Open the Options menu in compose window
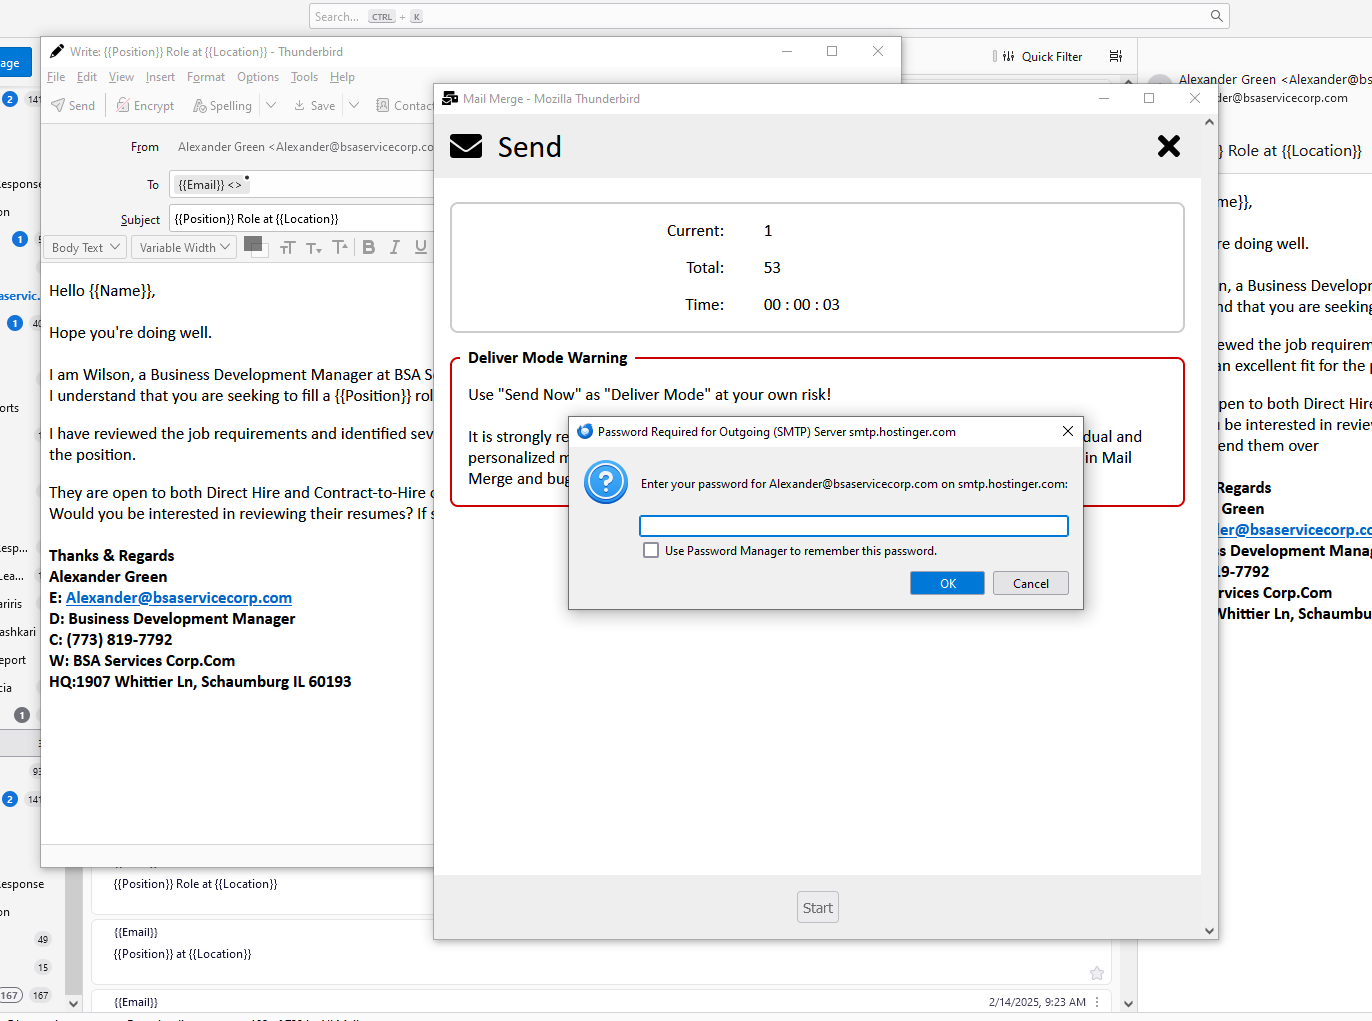The height and width of the screenshot is (1021, 1372). tap(258, 77)
